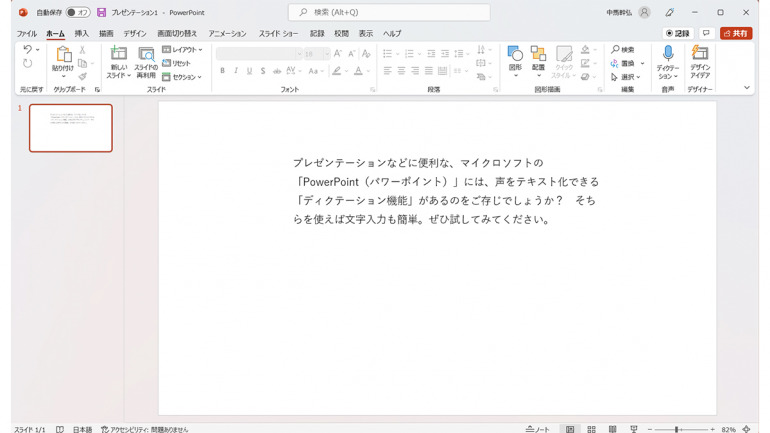Click the pen icon near the account

(670, 12)
